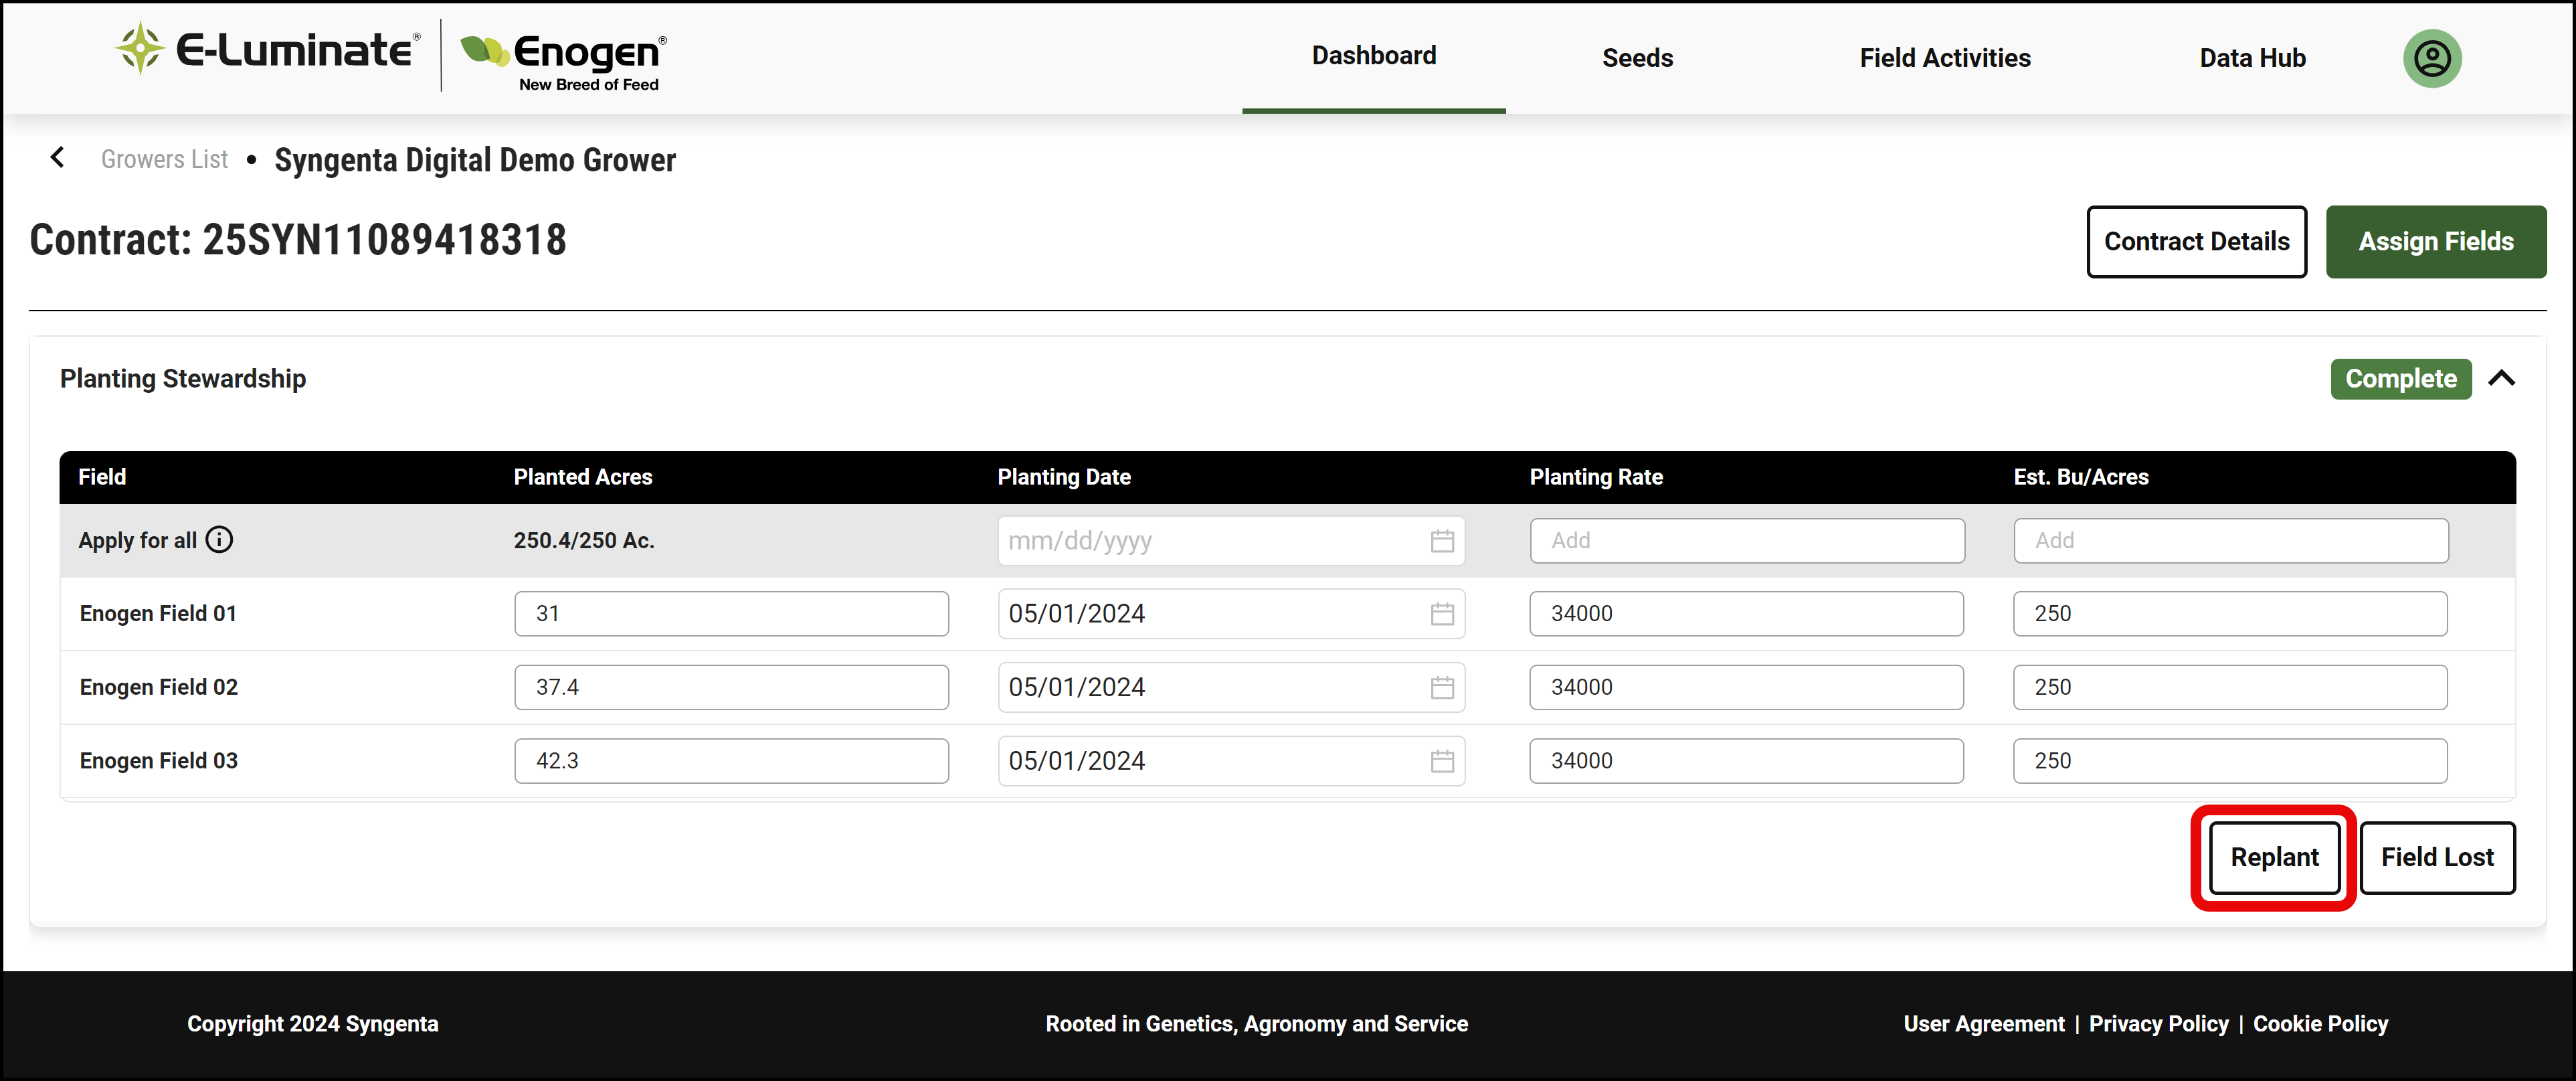Image resolution: width=2576 pixels, height=1081 pixels.
Task: Open the calendar icon for Enogen Field 03
Action: [x=1441, y=761]
